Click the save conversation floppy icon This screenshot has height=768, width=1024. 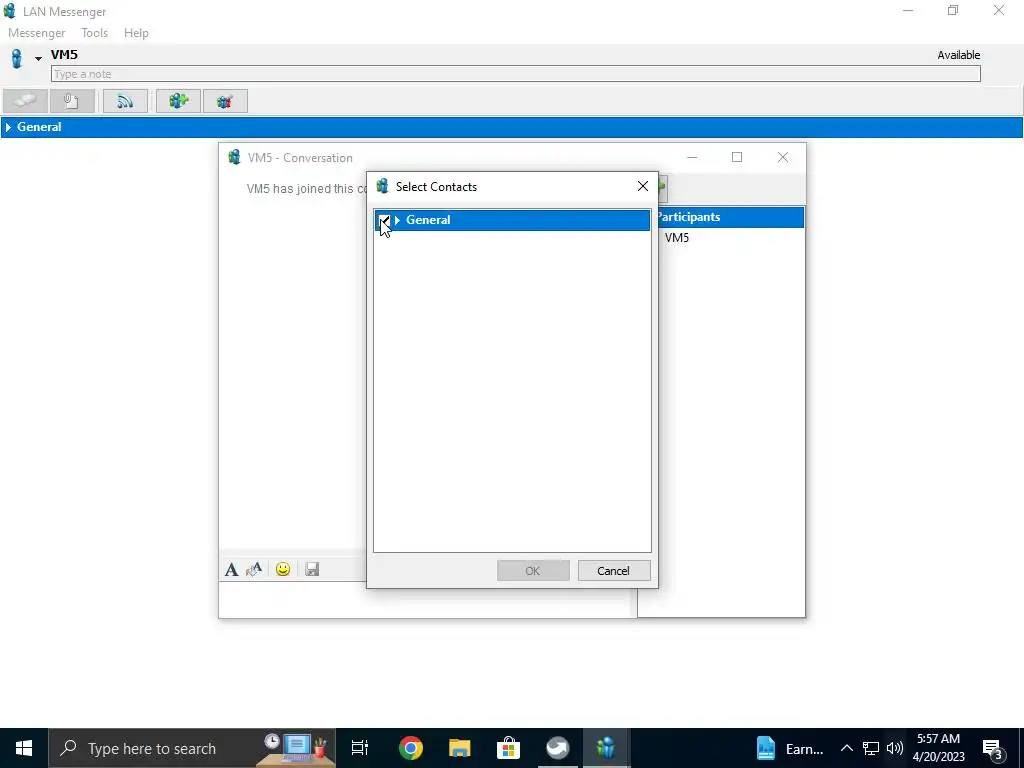[312, 569]
